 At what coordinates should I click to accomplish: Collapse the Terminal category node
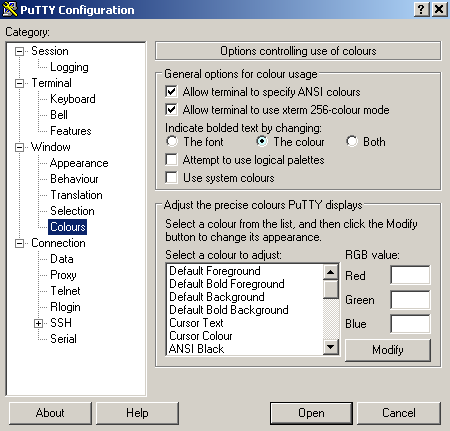(20, 83)
